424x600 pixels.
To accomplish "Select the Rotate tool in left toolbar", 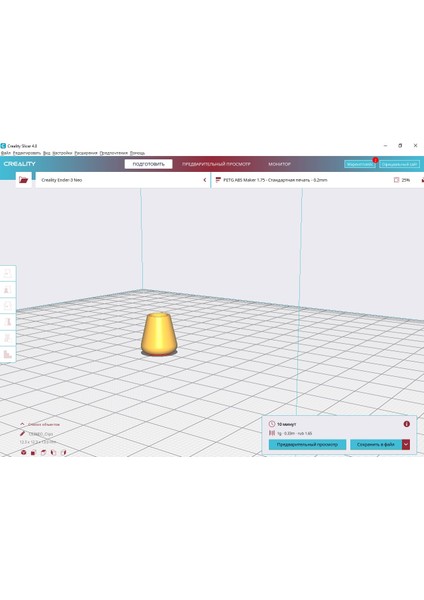I will 8,306.
